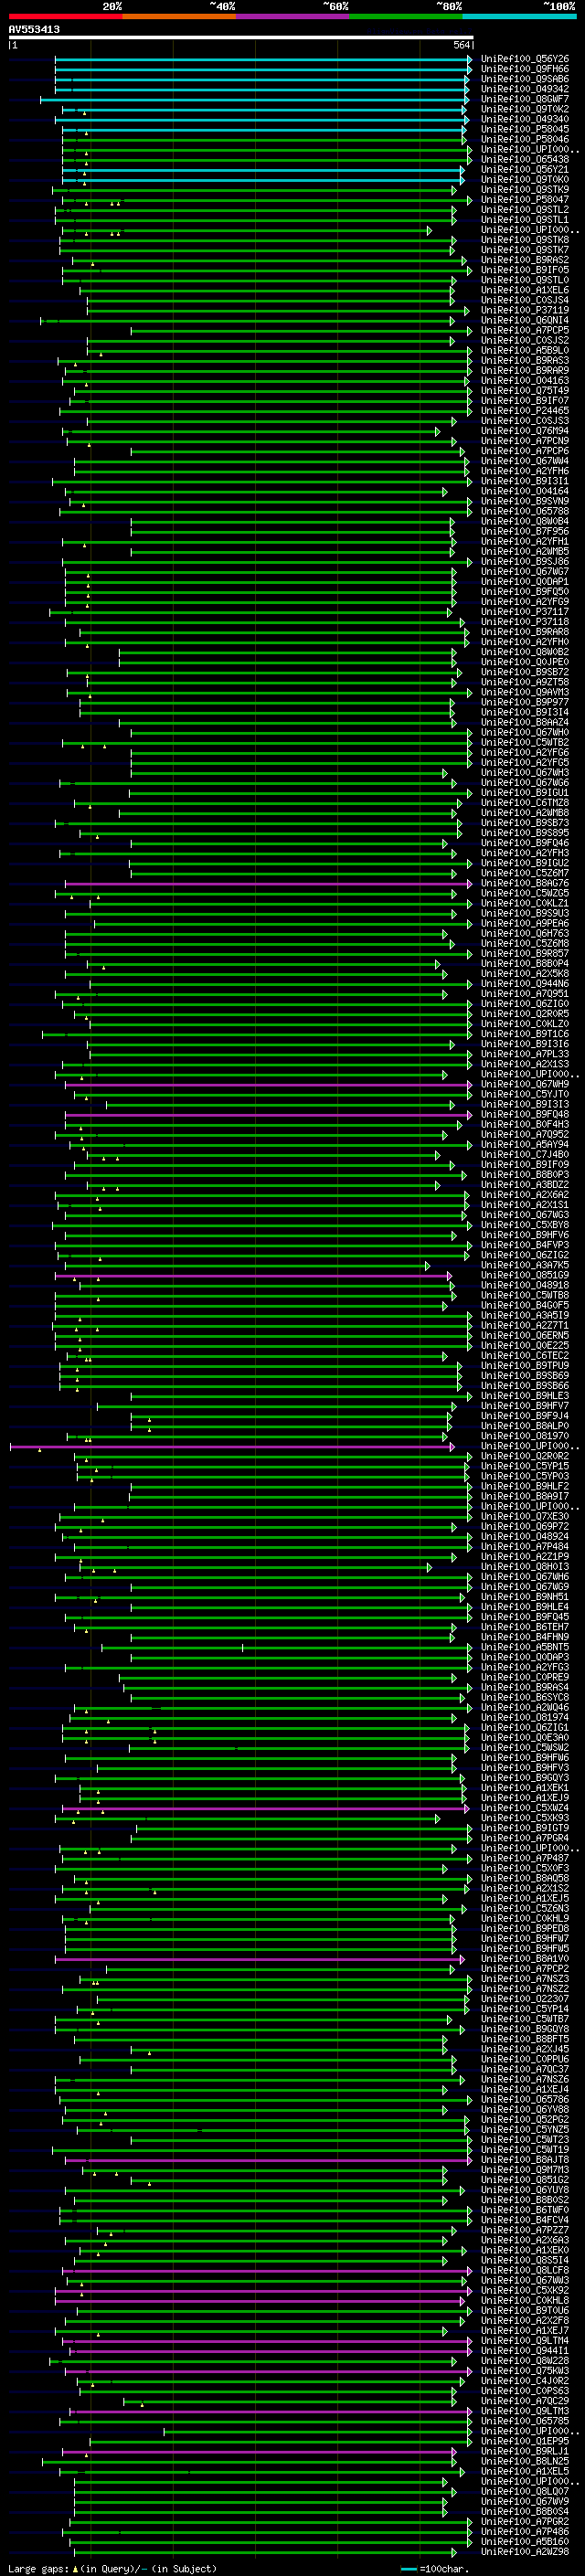Click the white query sequence bar
Viewport: 585px width, 2576px height.
click(x=241, y=38)
